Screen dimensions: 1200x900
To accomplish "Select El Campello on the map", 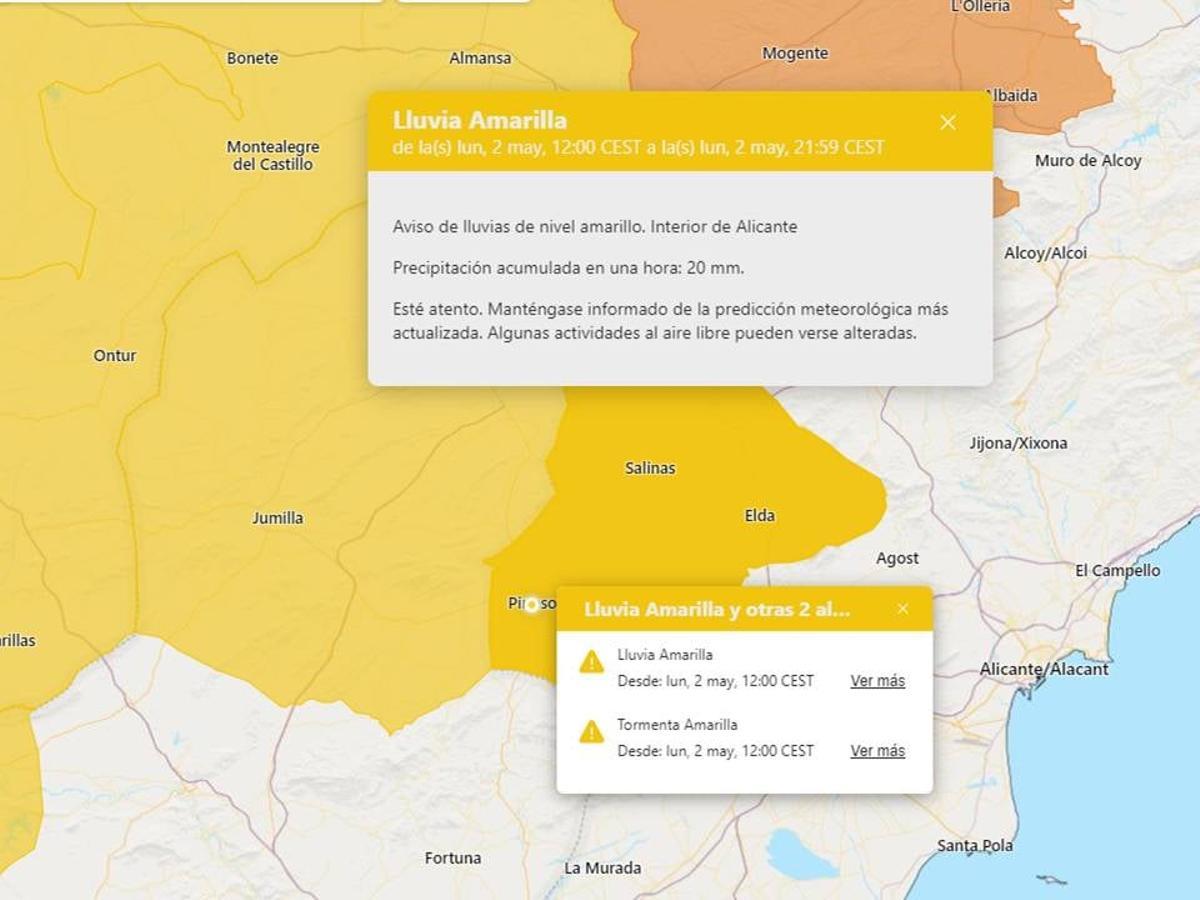I will click(x=1117, y=571).
